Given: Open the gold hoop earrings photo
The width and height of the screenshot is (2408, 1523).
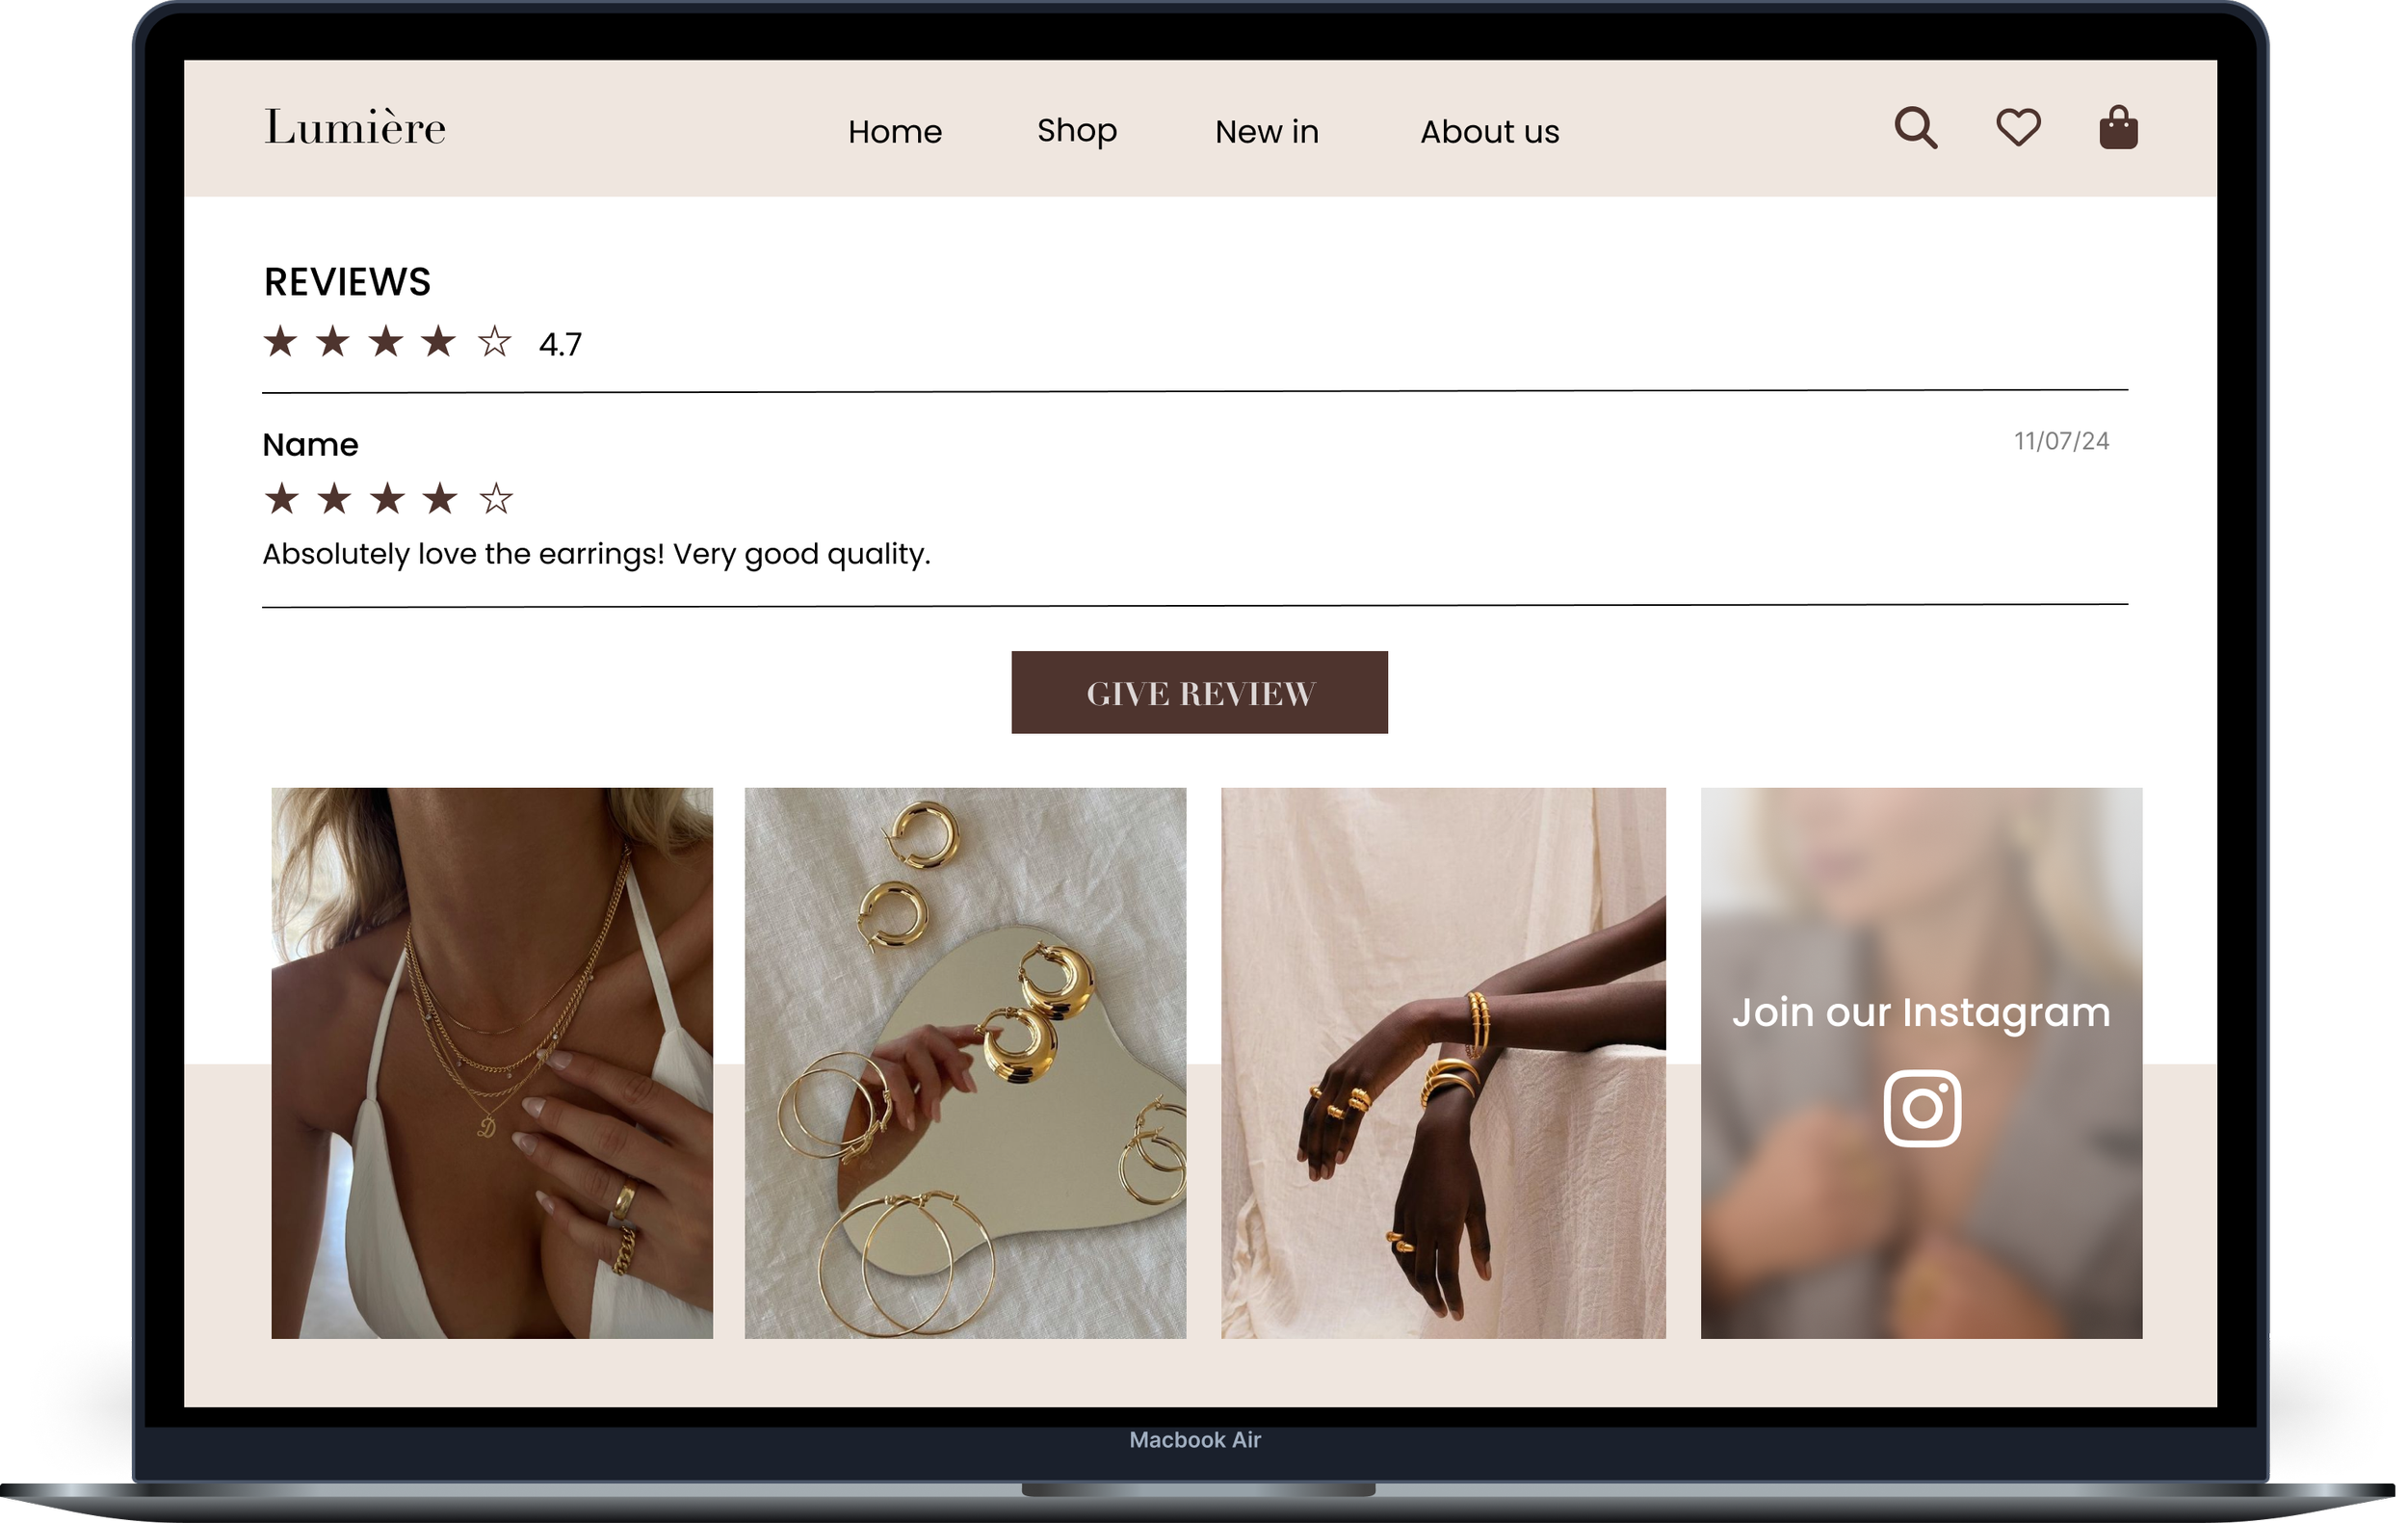Looking at the screenshot, I should click(965, 1062).
